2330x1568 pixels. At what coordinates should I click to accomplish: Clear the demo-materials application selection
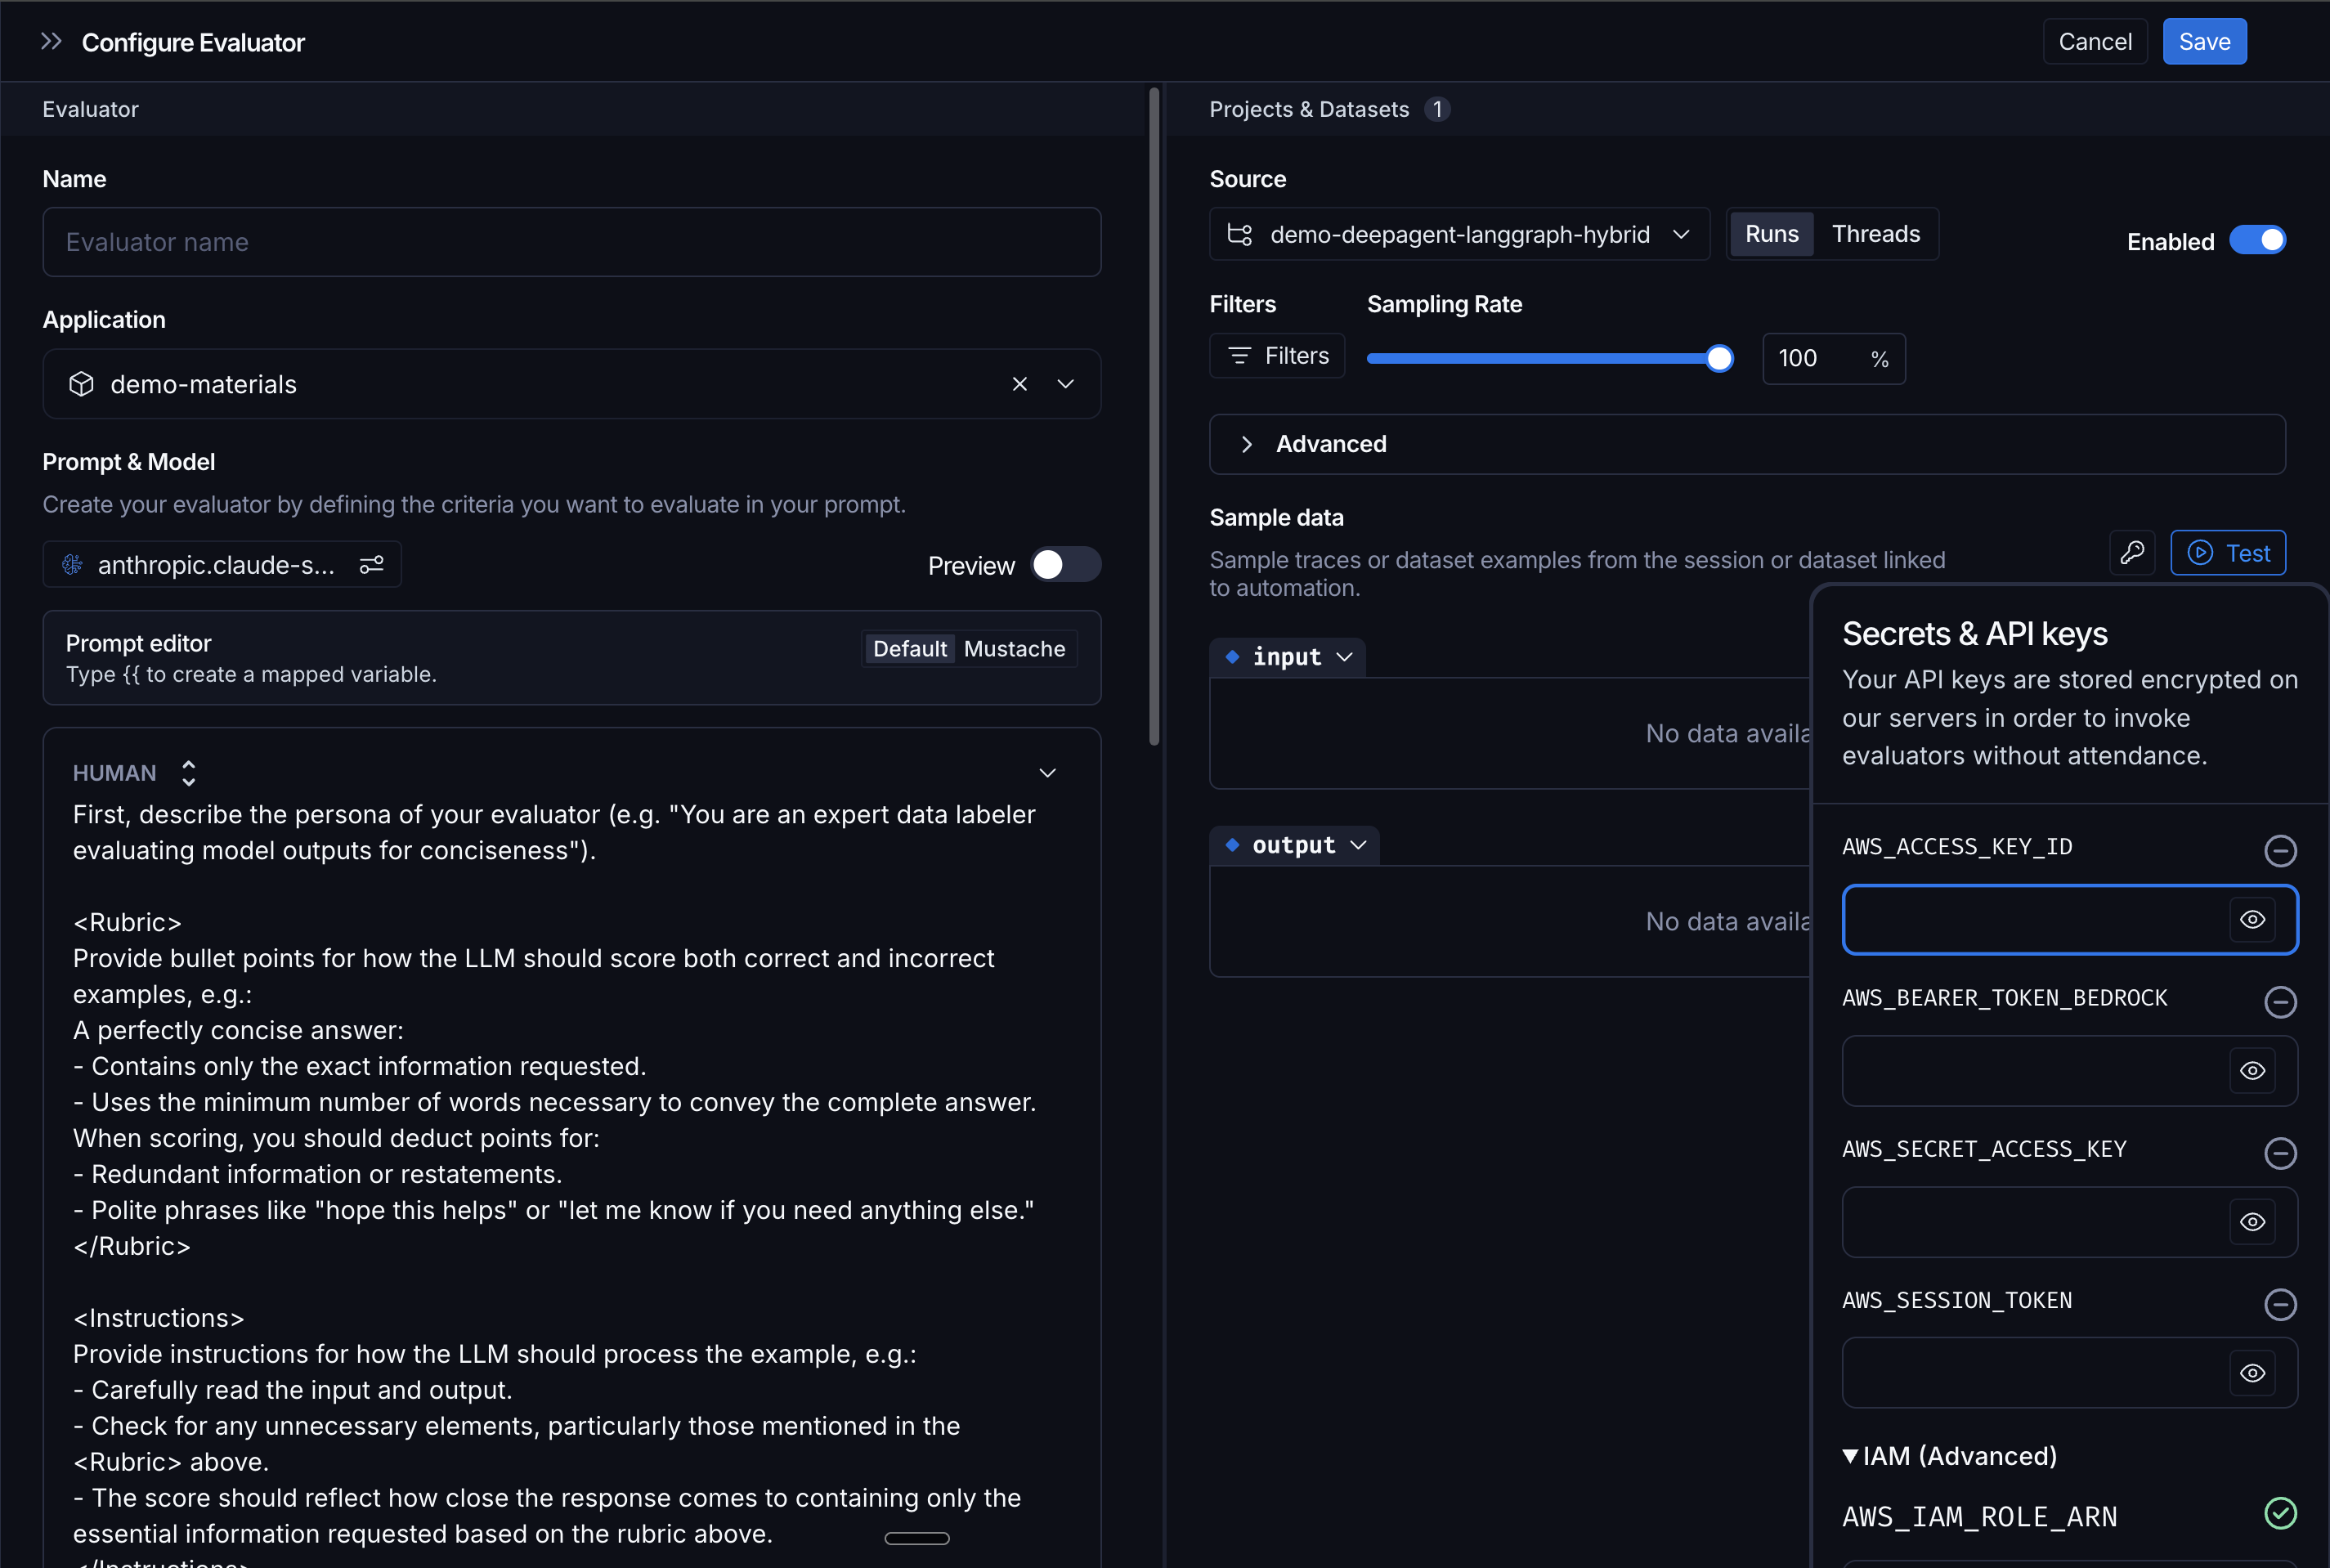[1019, 384]
